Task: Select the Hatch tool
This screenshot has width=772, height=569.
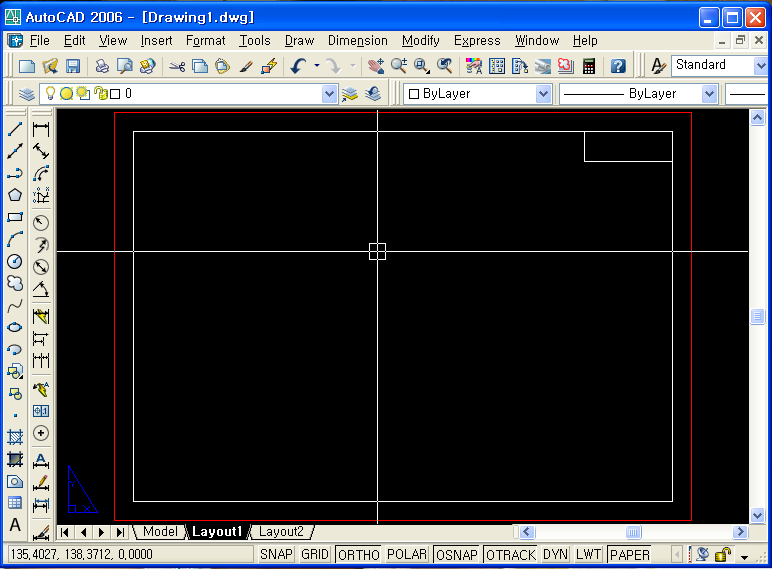Action: click(15, 437)
